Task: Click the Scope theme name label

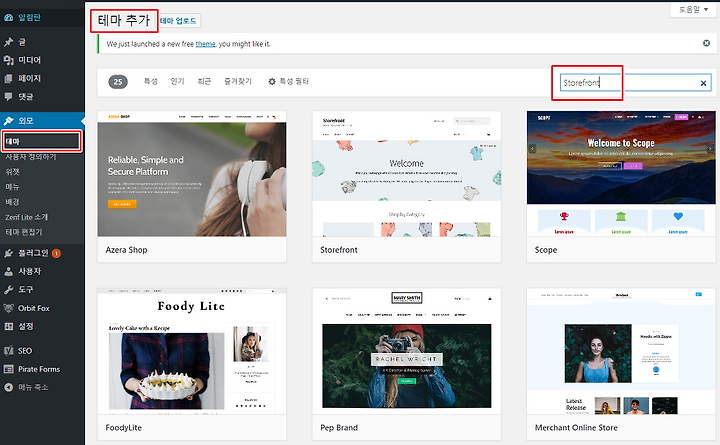Action: pos(546,250)
